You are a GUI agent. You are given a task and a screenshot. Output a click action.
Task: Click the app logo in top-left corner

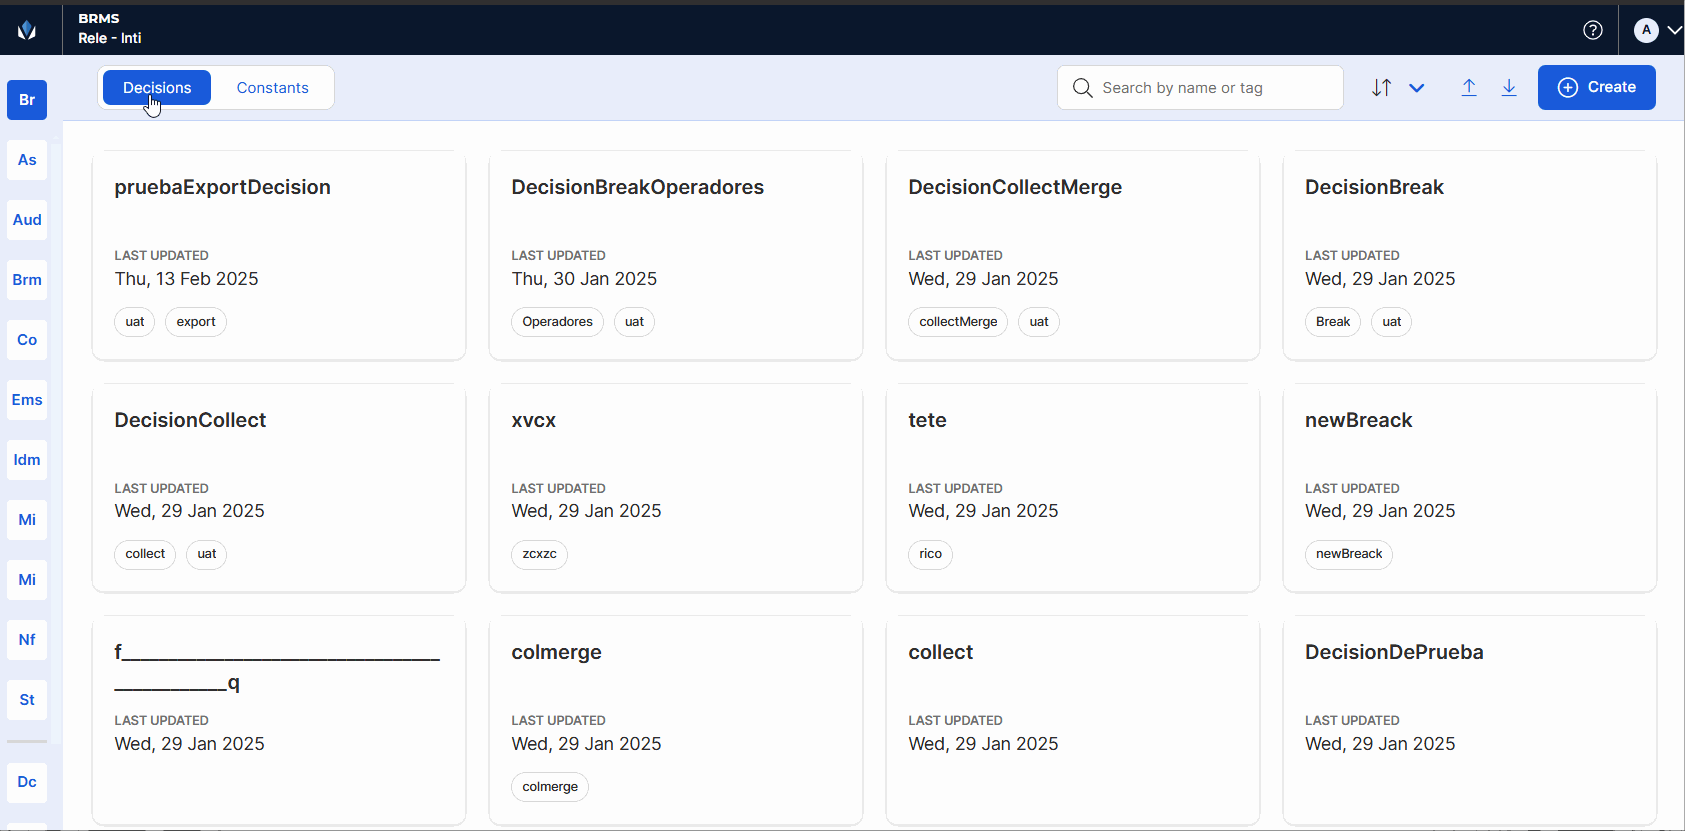coord(27,30)
